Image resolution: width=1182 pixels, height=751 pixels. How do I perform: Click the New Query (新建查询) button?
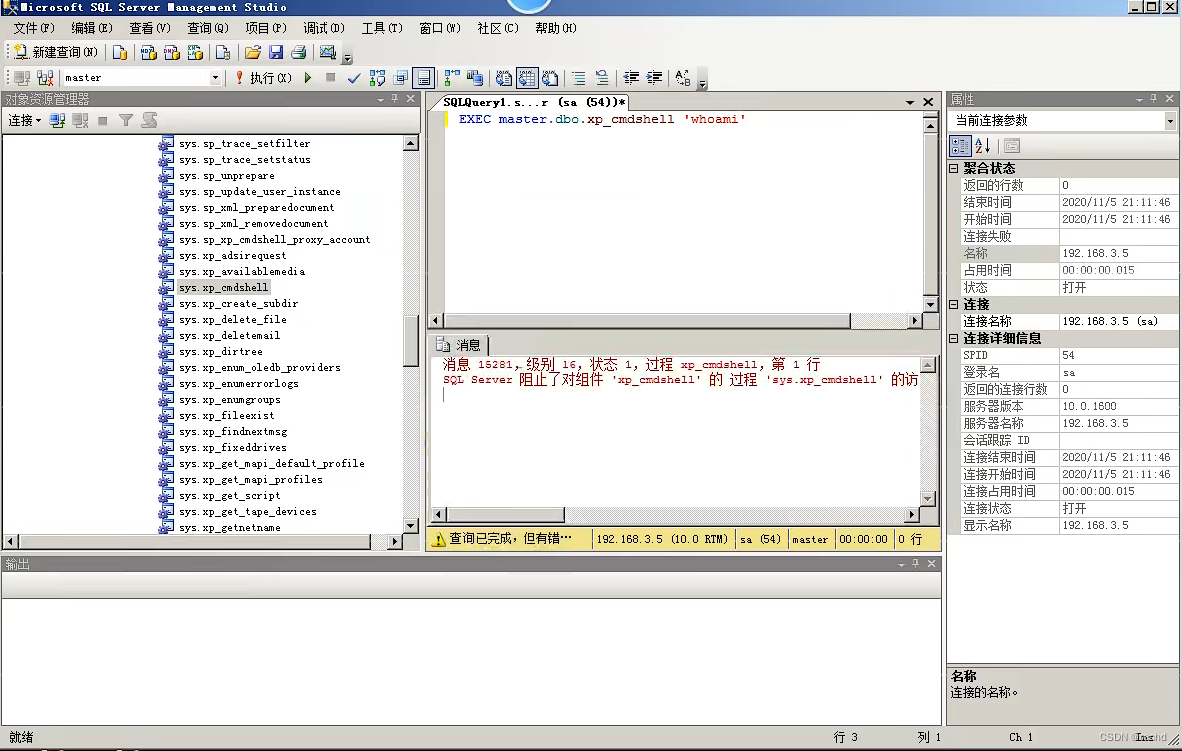tap(55, 52)
